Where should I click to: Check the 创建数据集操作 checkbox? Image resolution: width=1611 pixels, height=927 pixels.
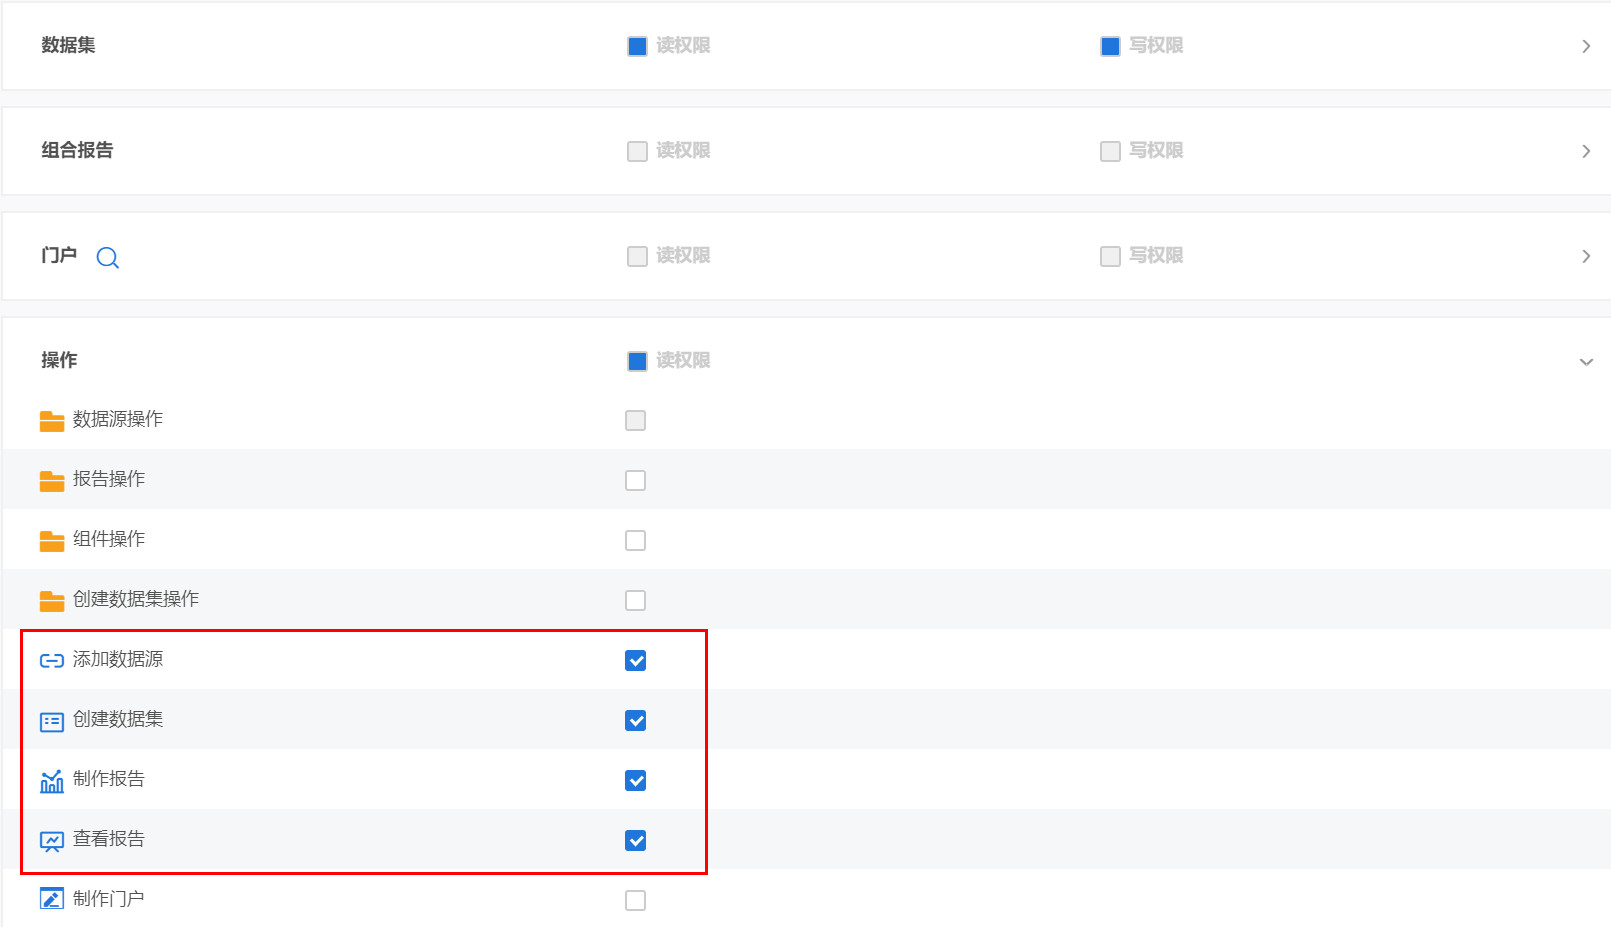click(x=635, y=600)
